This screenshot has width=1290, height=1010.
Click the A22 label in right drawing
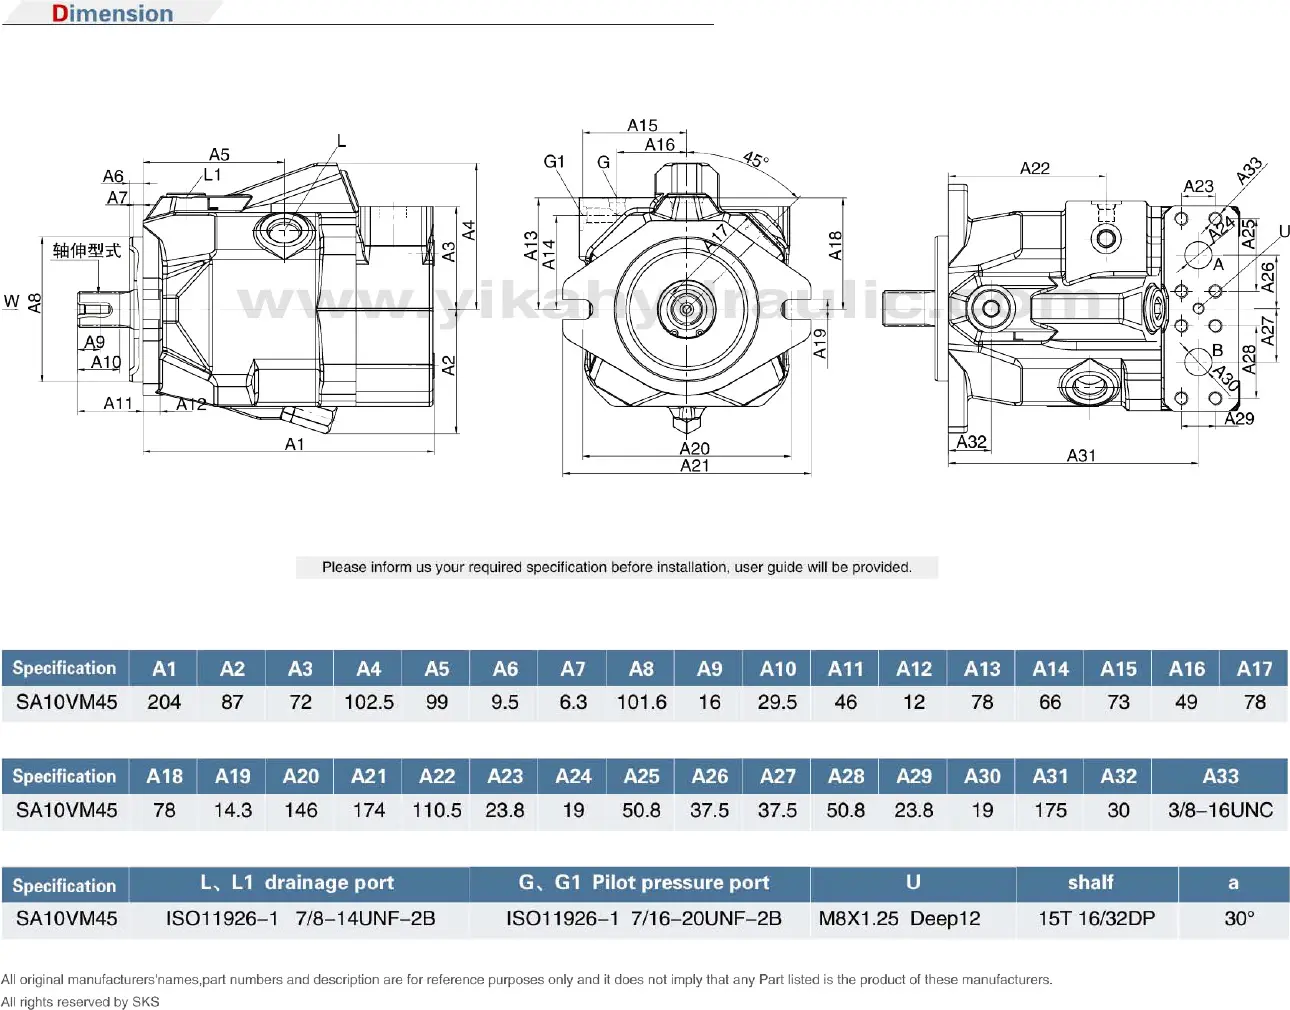click(x=1035, y=168)
